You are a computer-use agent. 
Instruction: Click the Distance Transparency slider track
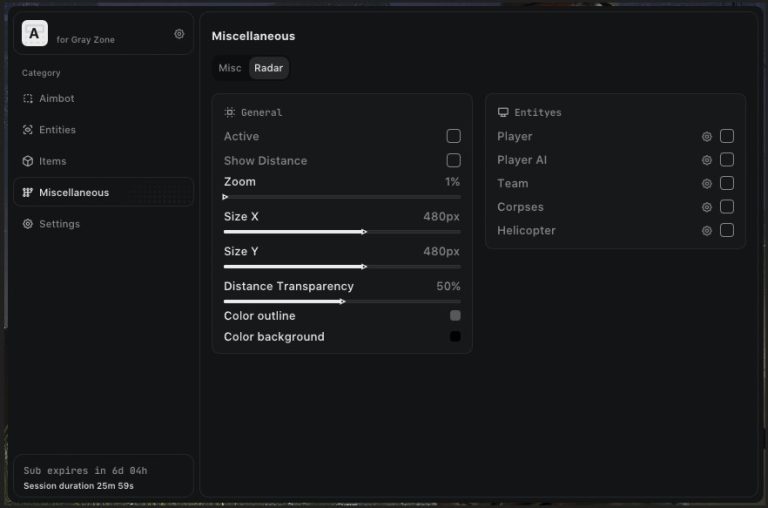342,301
